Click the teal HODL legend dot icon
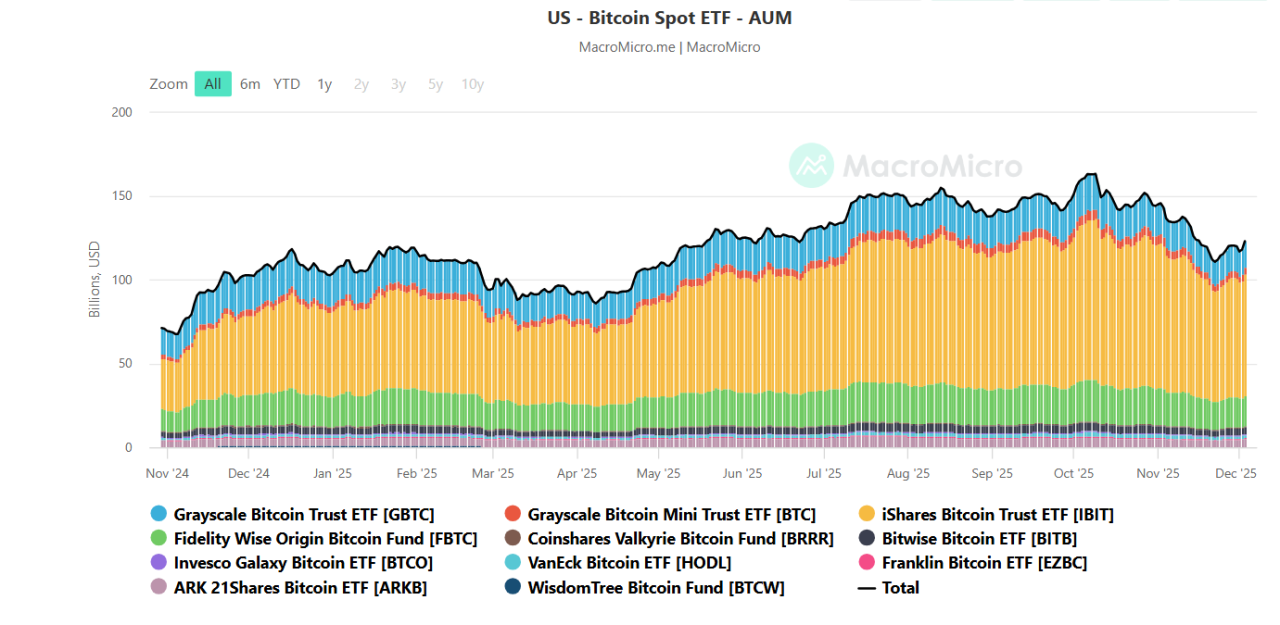 (x=515, y=563)
